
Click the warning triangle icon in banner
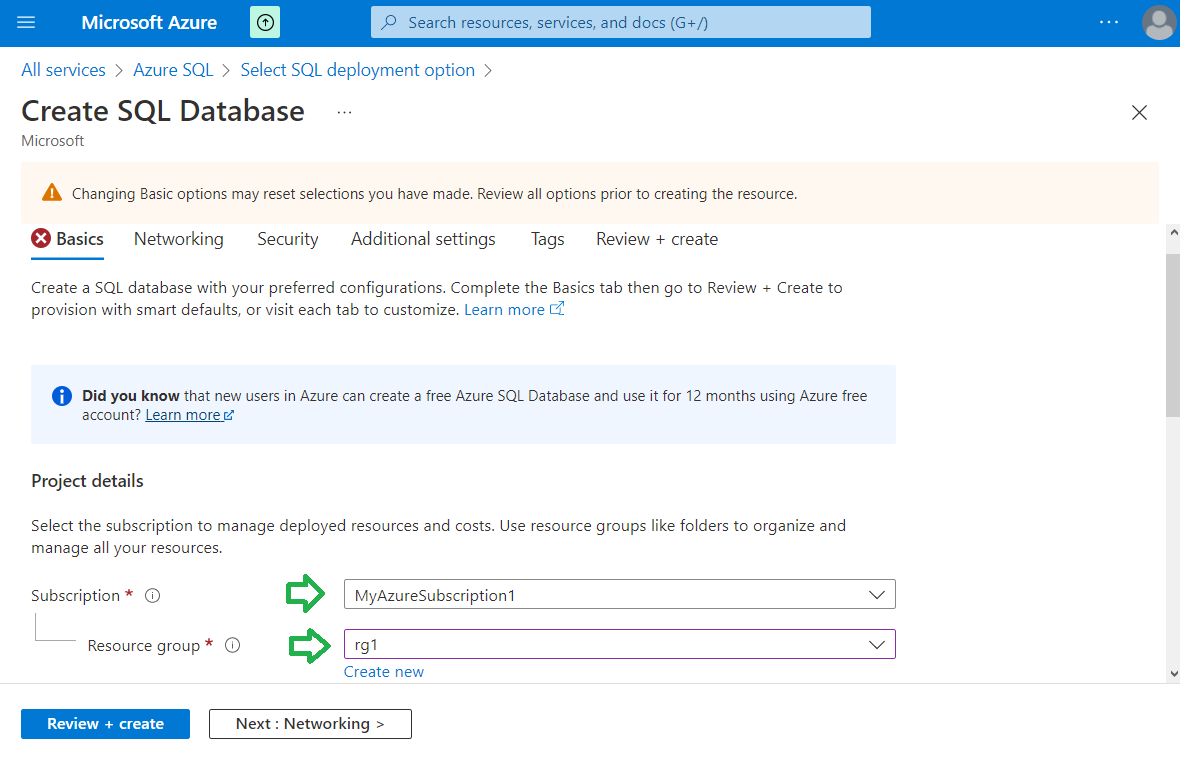coord(52,193)
